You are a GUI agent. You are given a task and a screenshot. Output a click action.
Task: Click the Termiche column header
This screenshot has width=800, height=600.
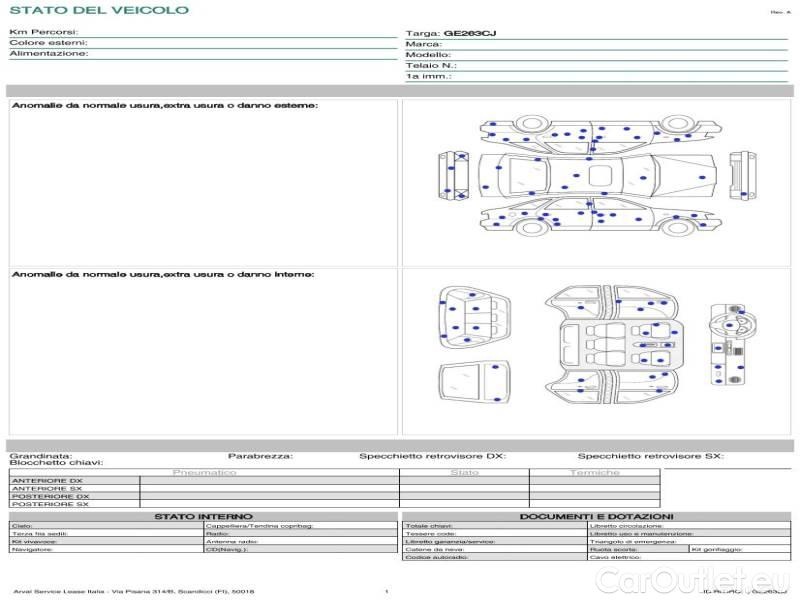[594, 472]
